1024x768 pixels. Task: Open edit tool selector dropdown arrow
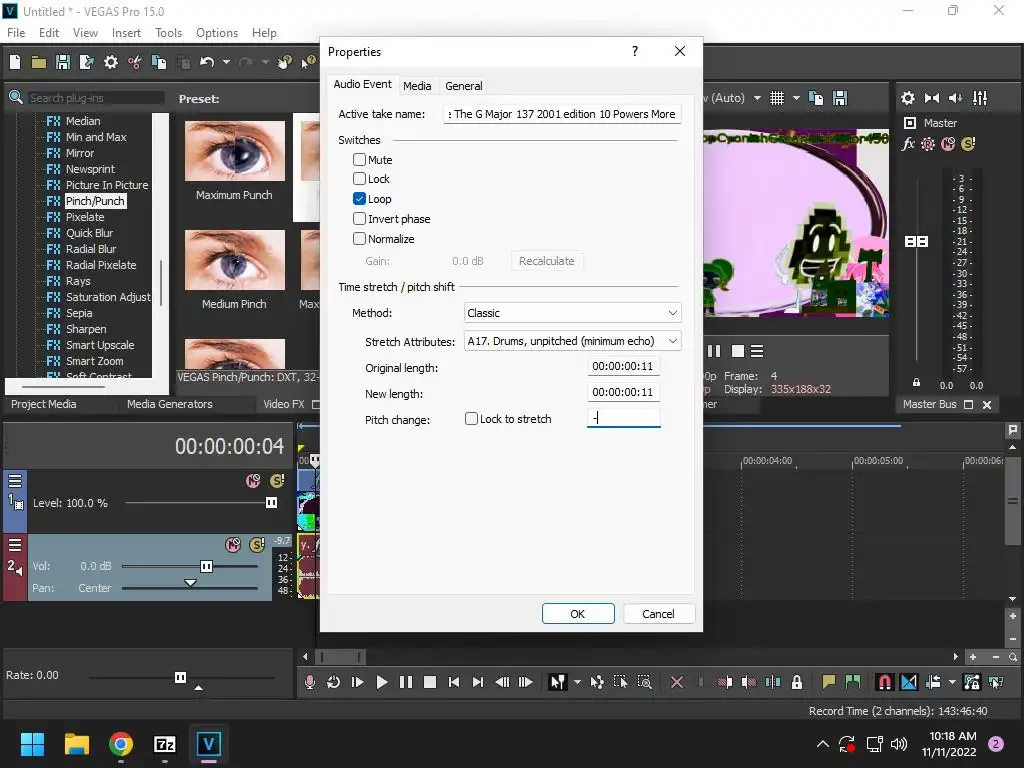point(577,682)
